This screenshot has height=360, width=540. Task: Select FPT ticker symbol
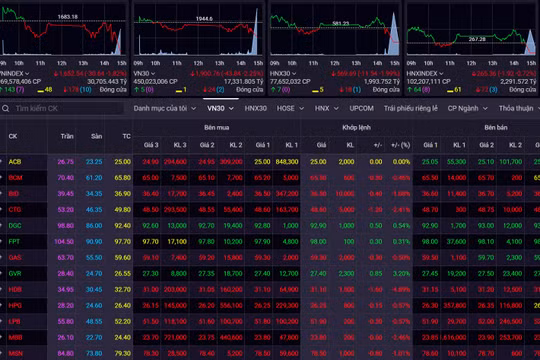click(x=14, y=241)
